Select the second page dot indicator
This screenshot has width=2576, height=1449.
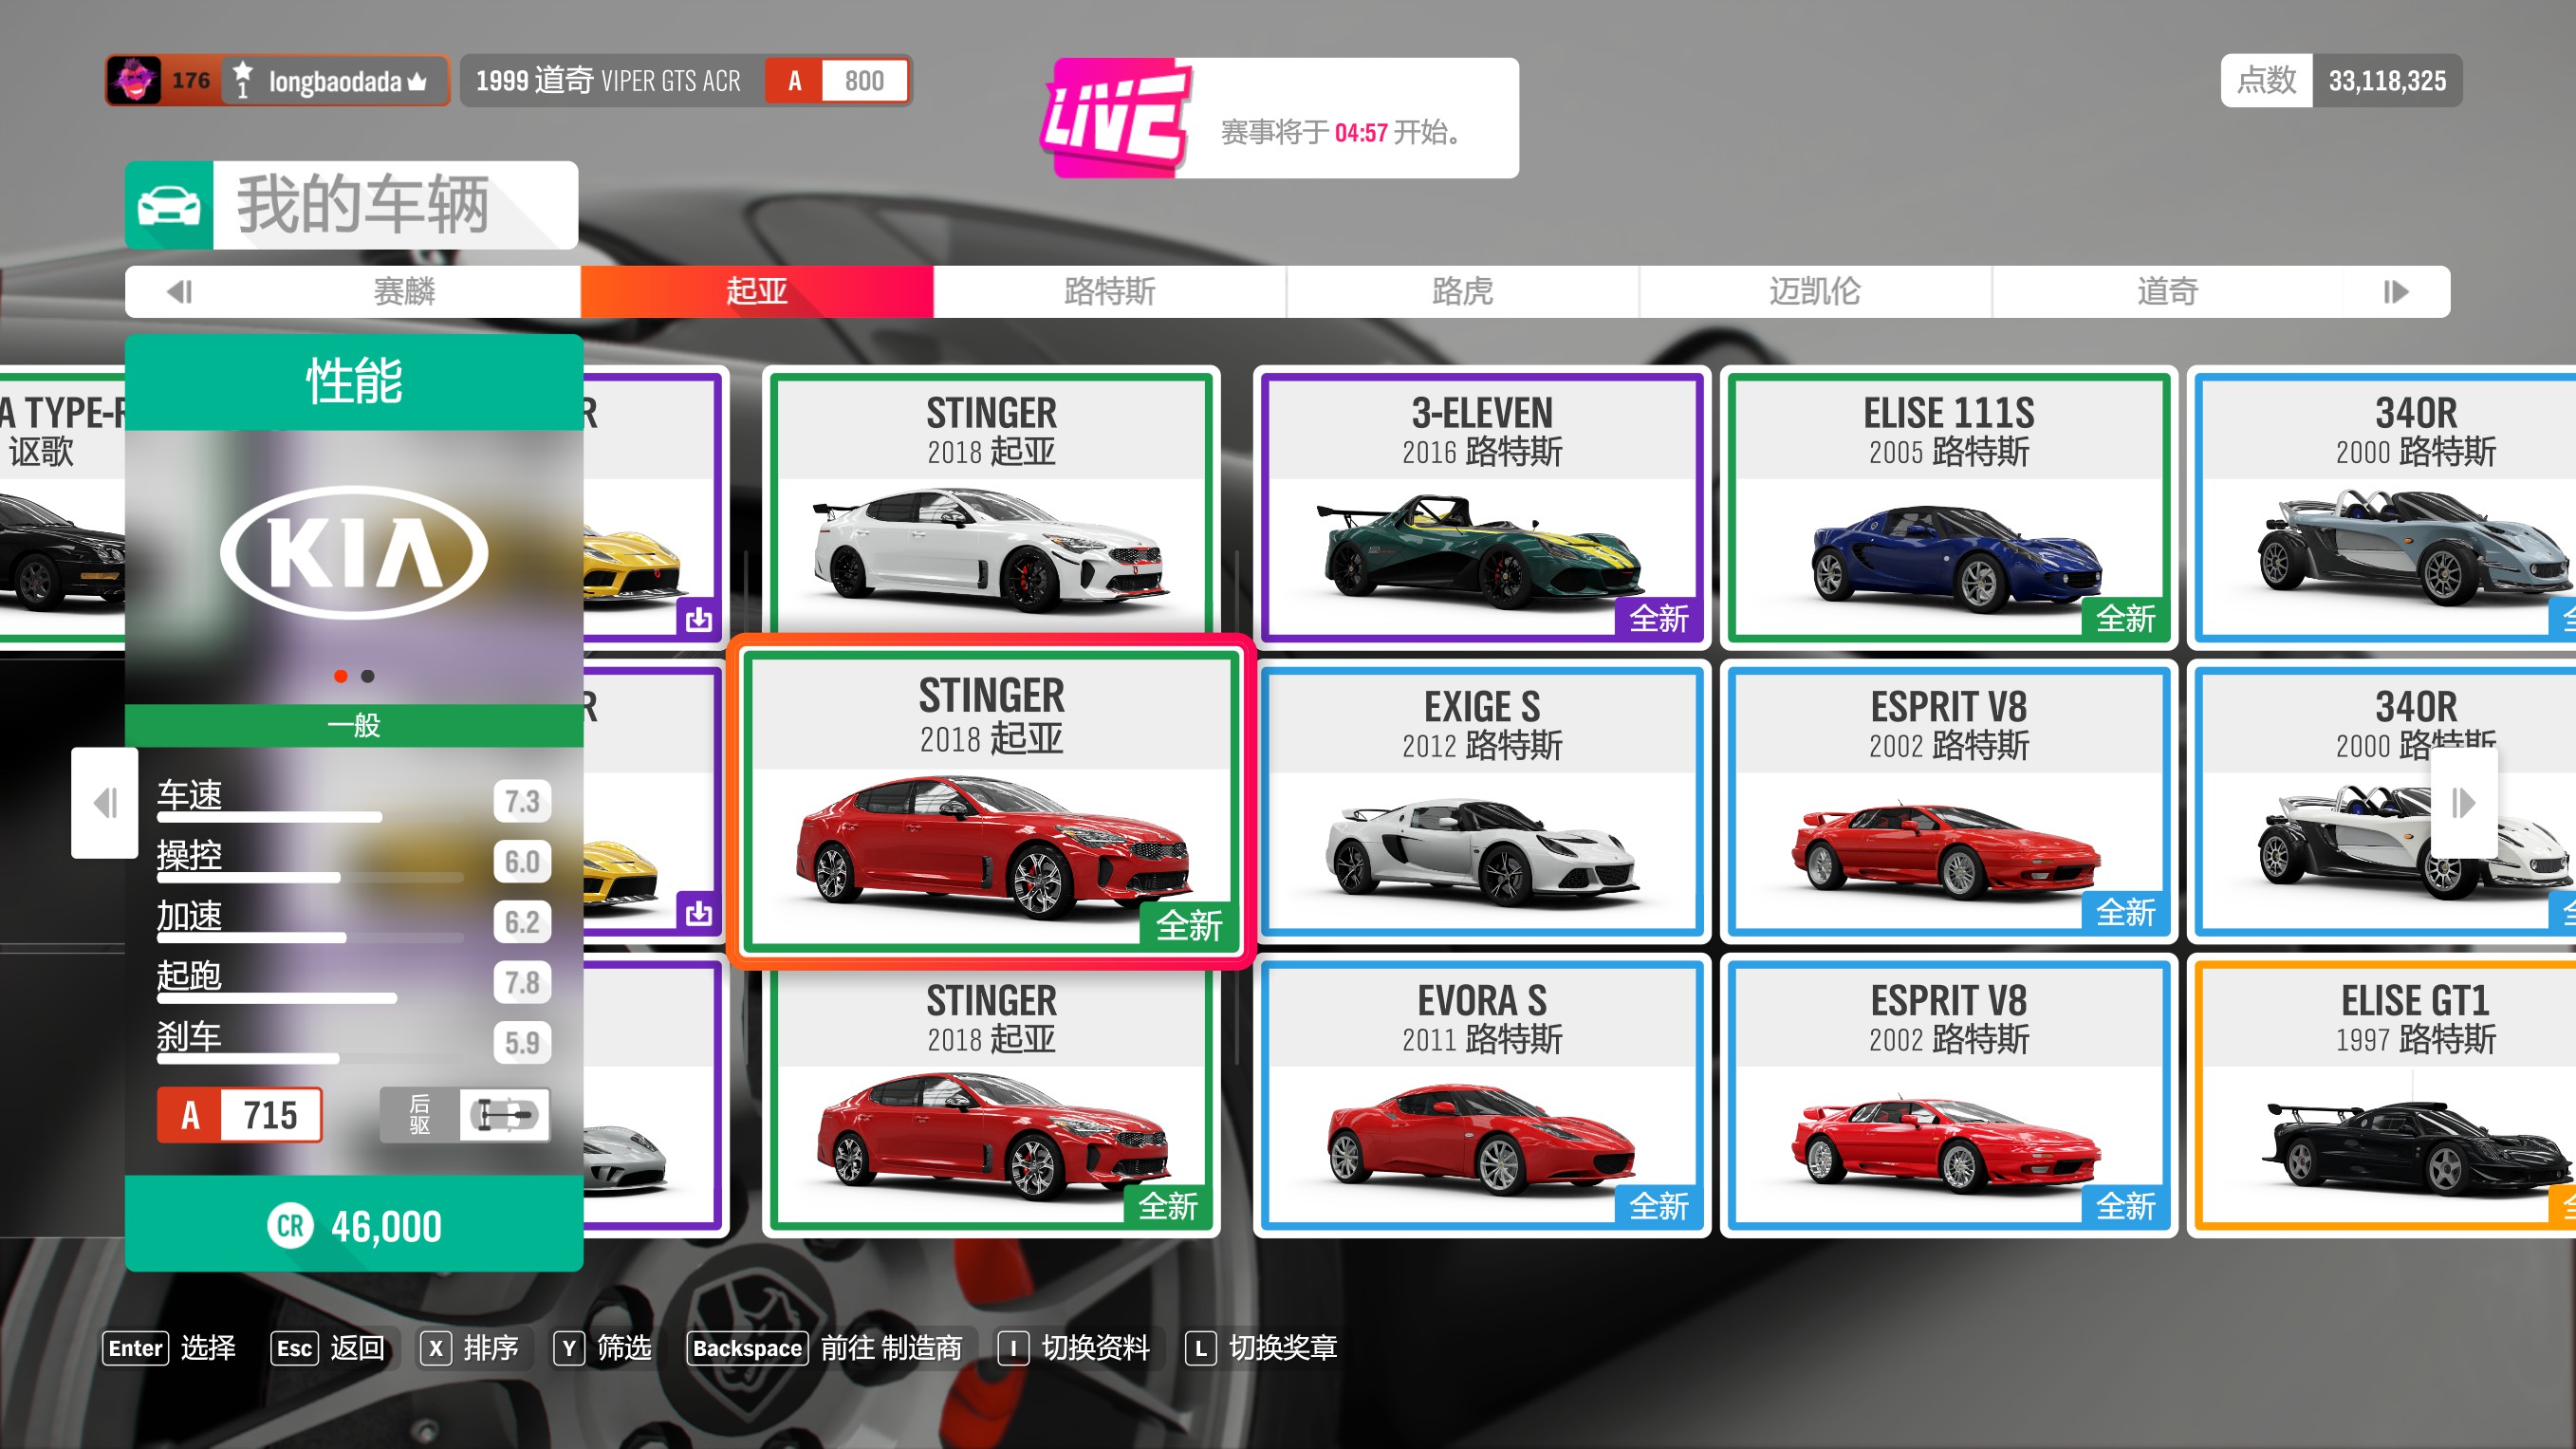368,677
